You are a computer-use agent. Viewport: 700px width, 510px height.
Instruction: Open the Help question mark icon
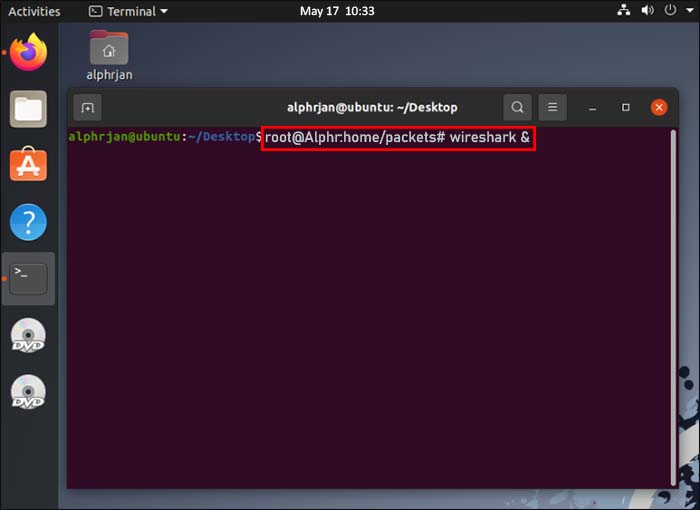click(28, 222)
